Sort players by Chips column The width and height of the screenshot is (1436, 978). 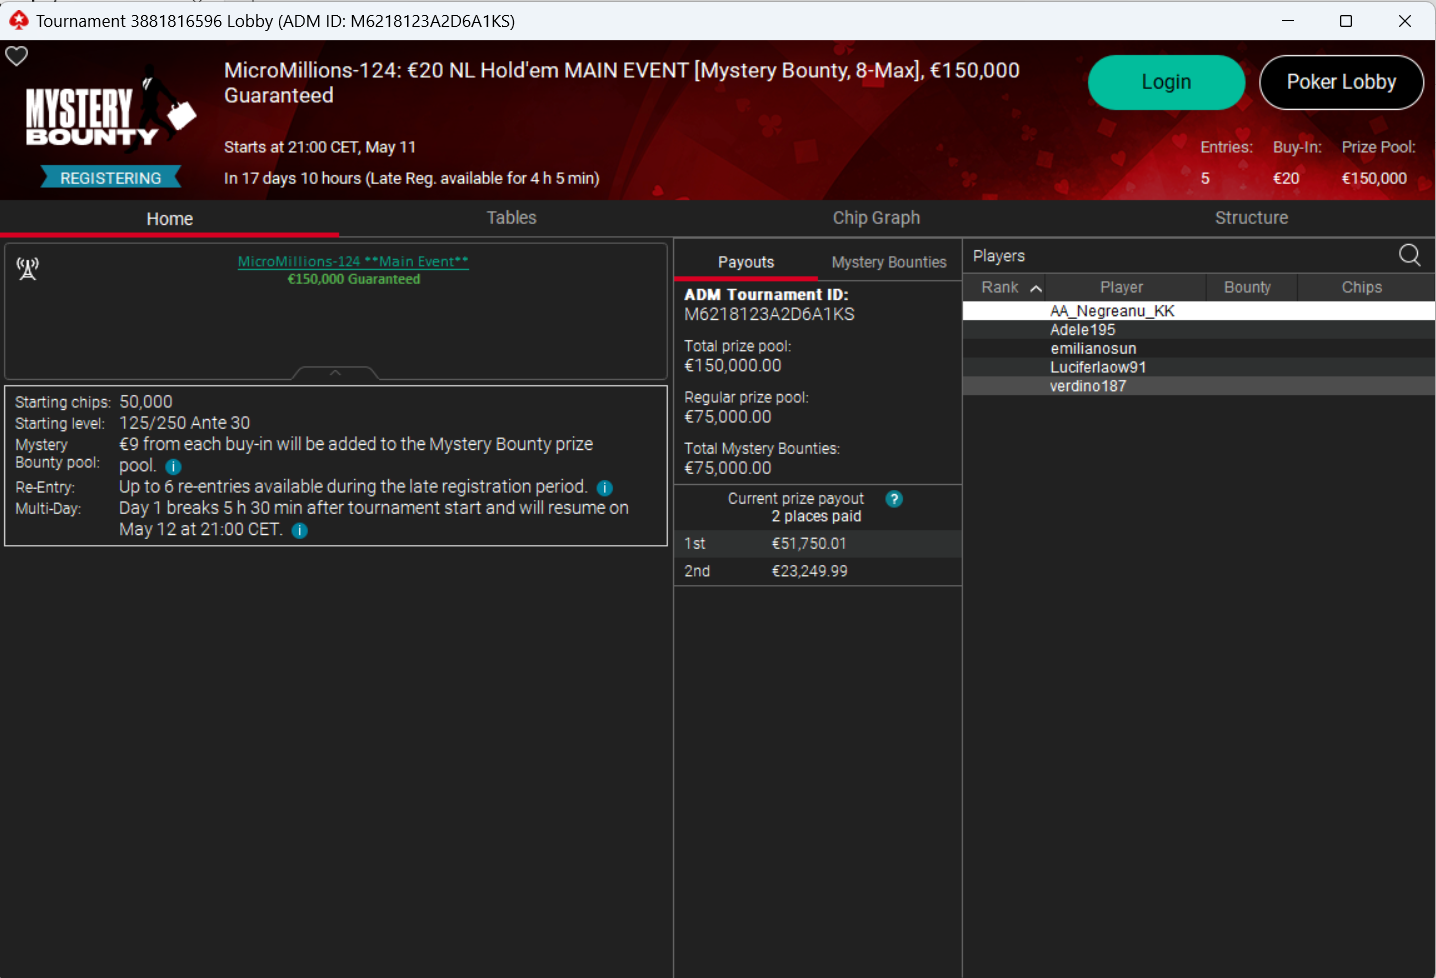(x=1361, y=287)
